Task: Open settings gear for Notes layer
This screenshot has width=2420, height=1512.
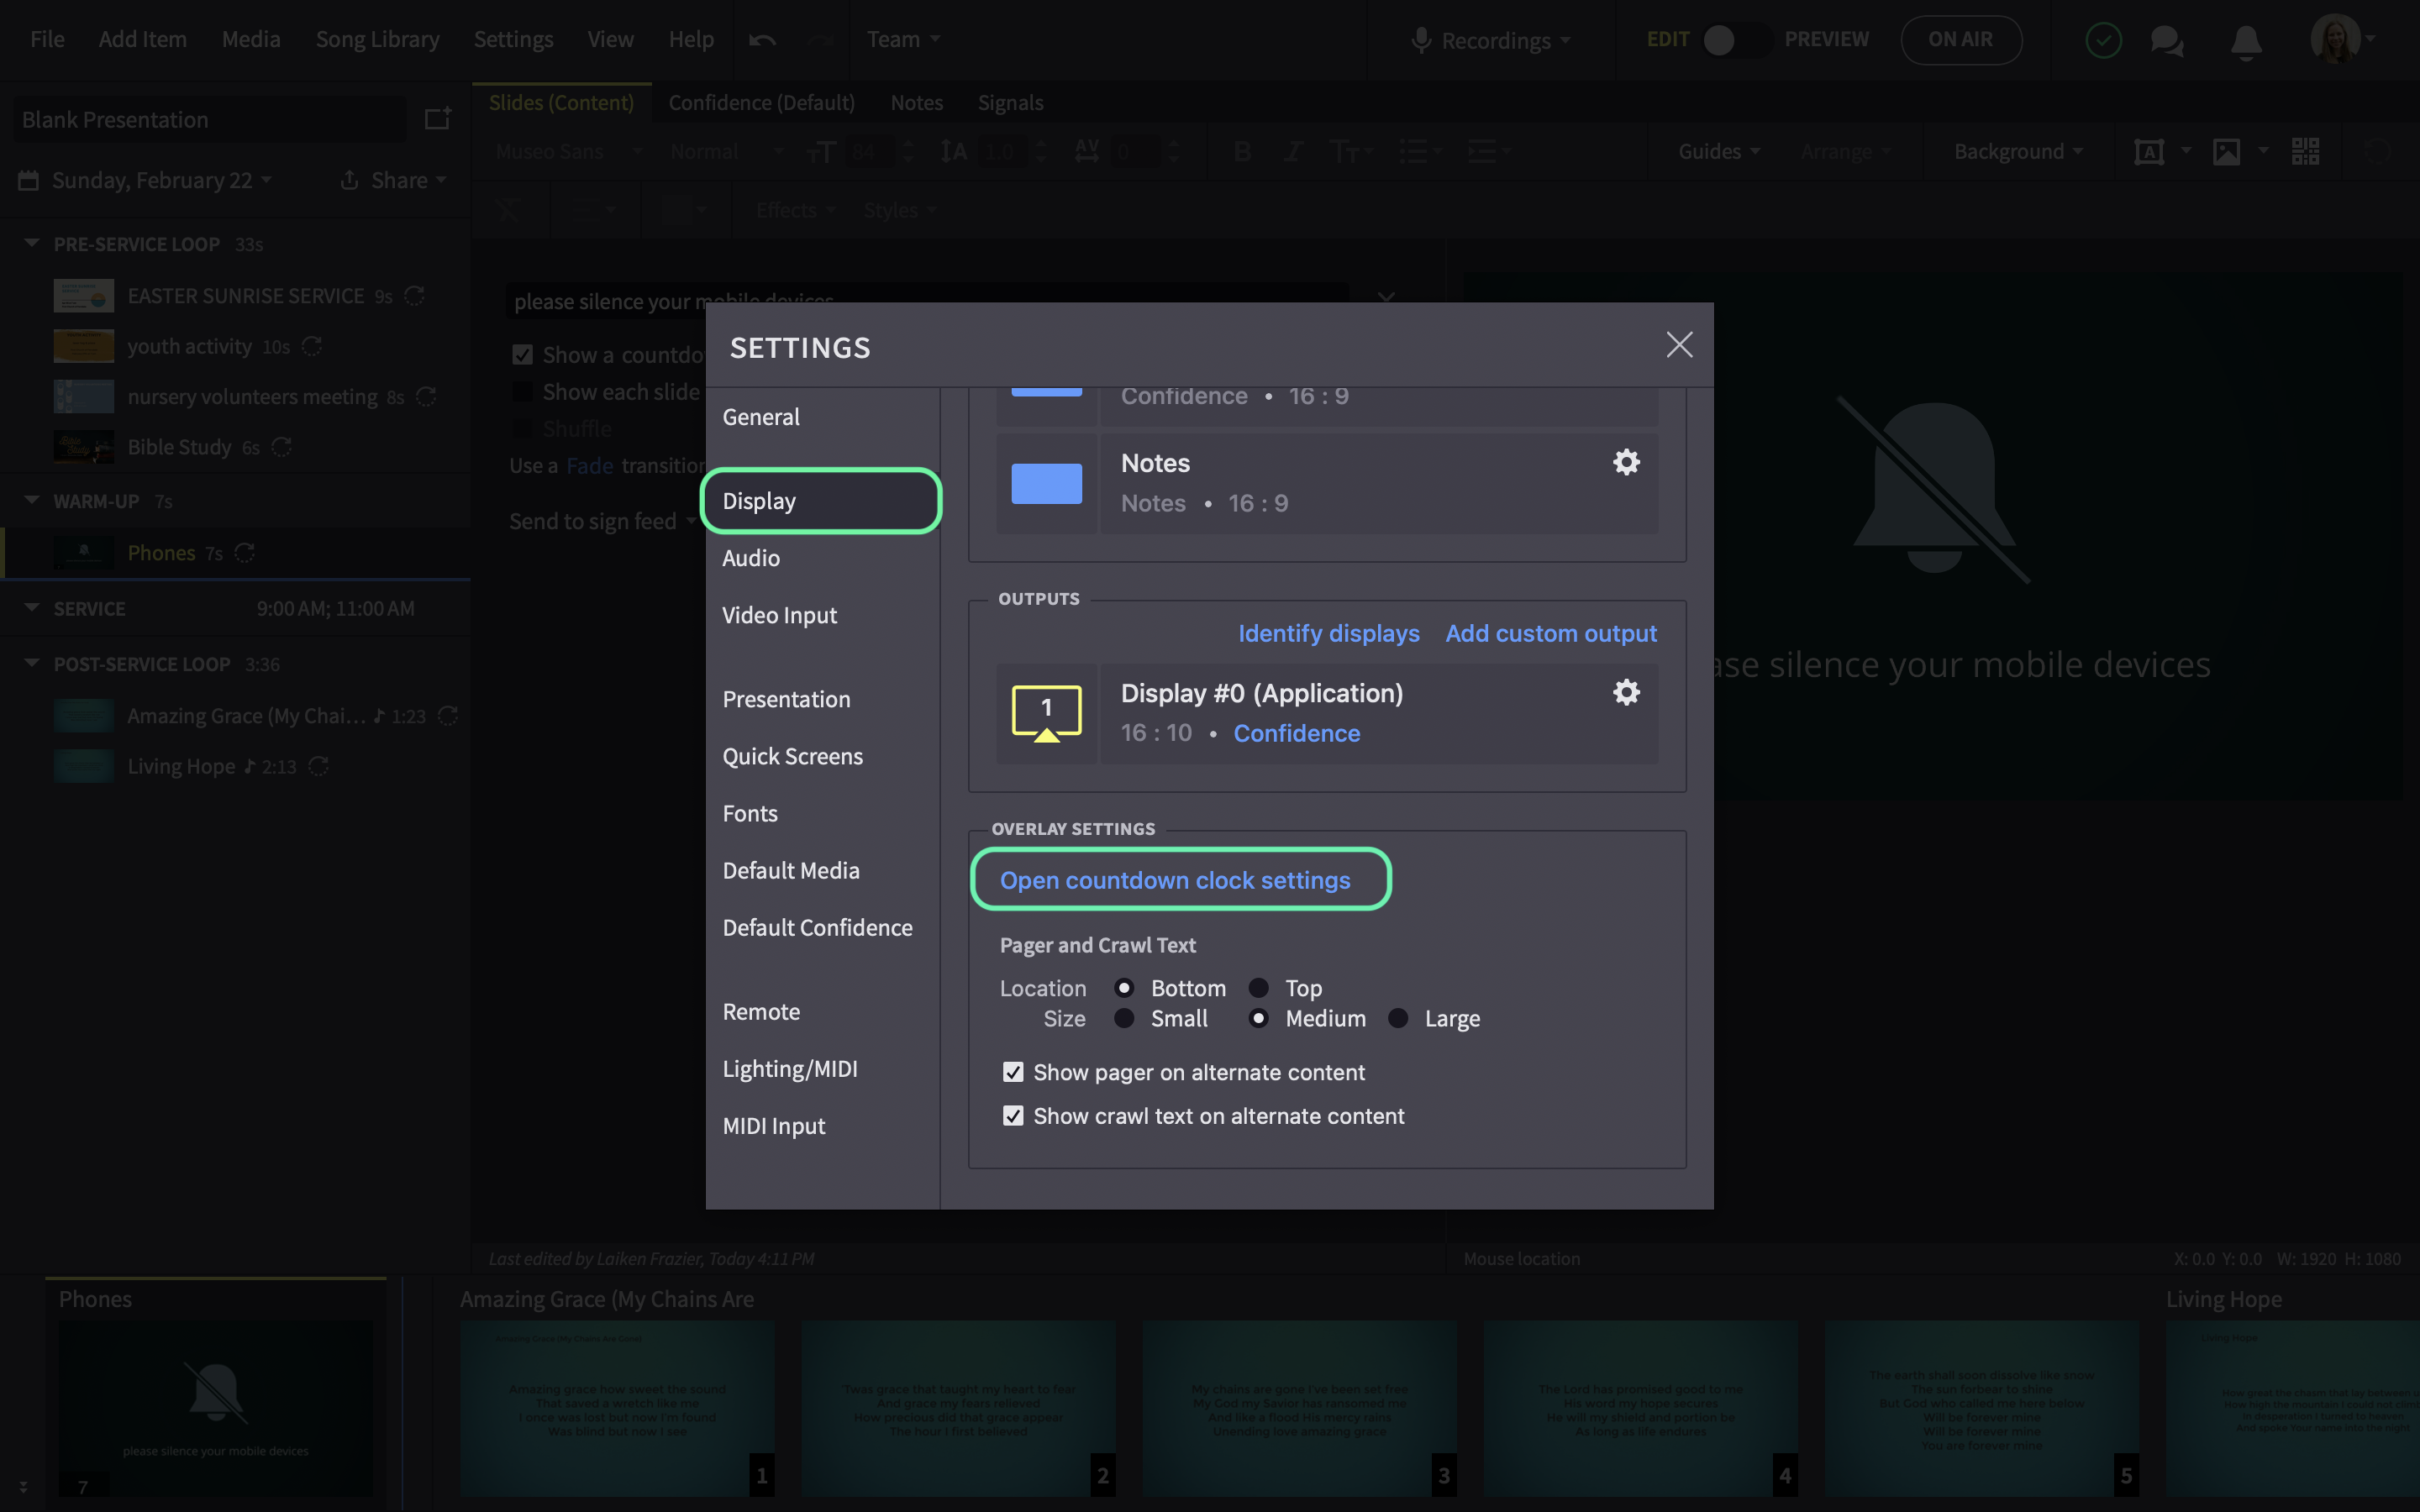Action: pyautogui.click(x=1626, y=462)
